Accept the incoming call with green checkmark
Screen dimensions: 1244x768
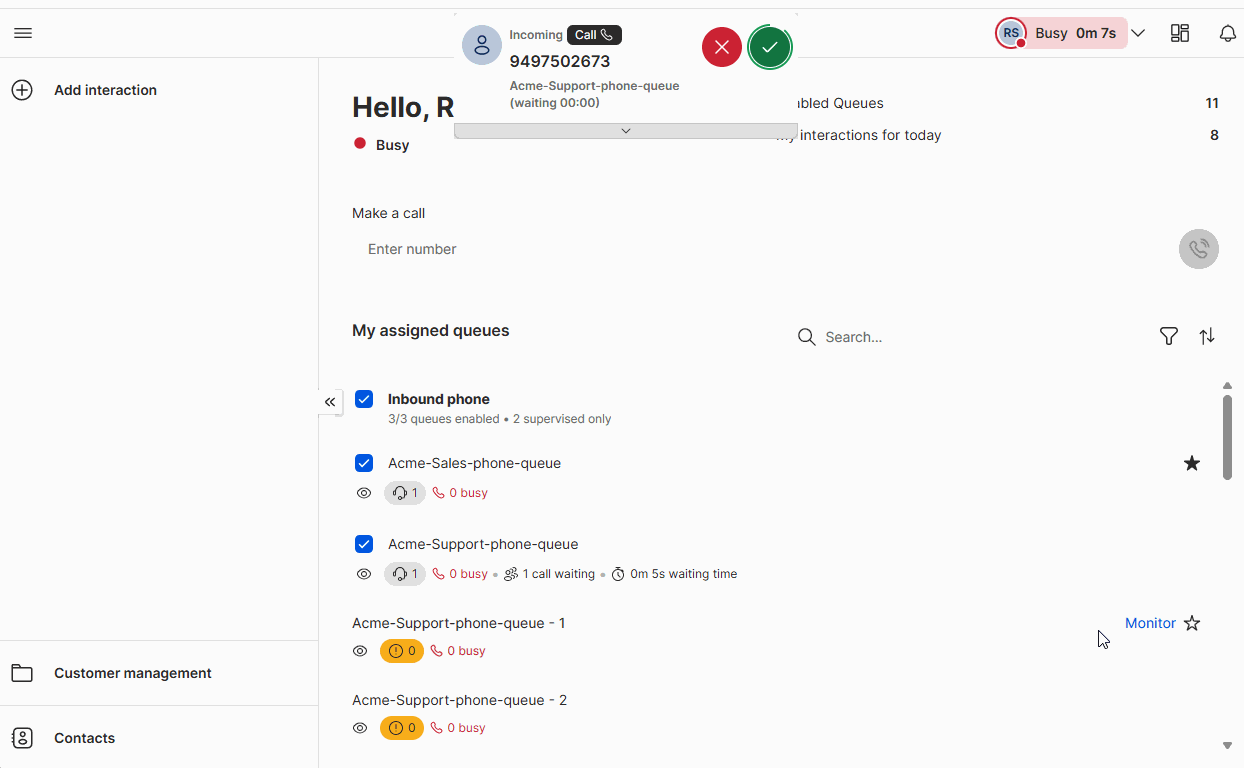[769, 47]
